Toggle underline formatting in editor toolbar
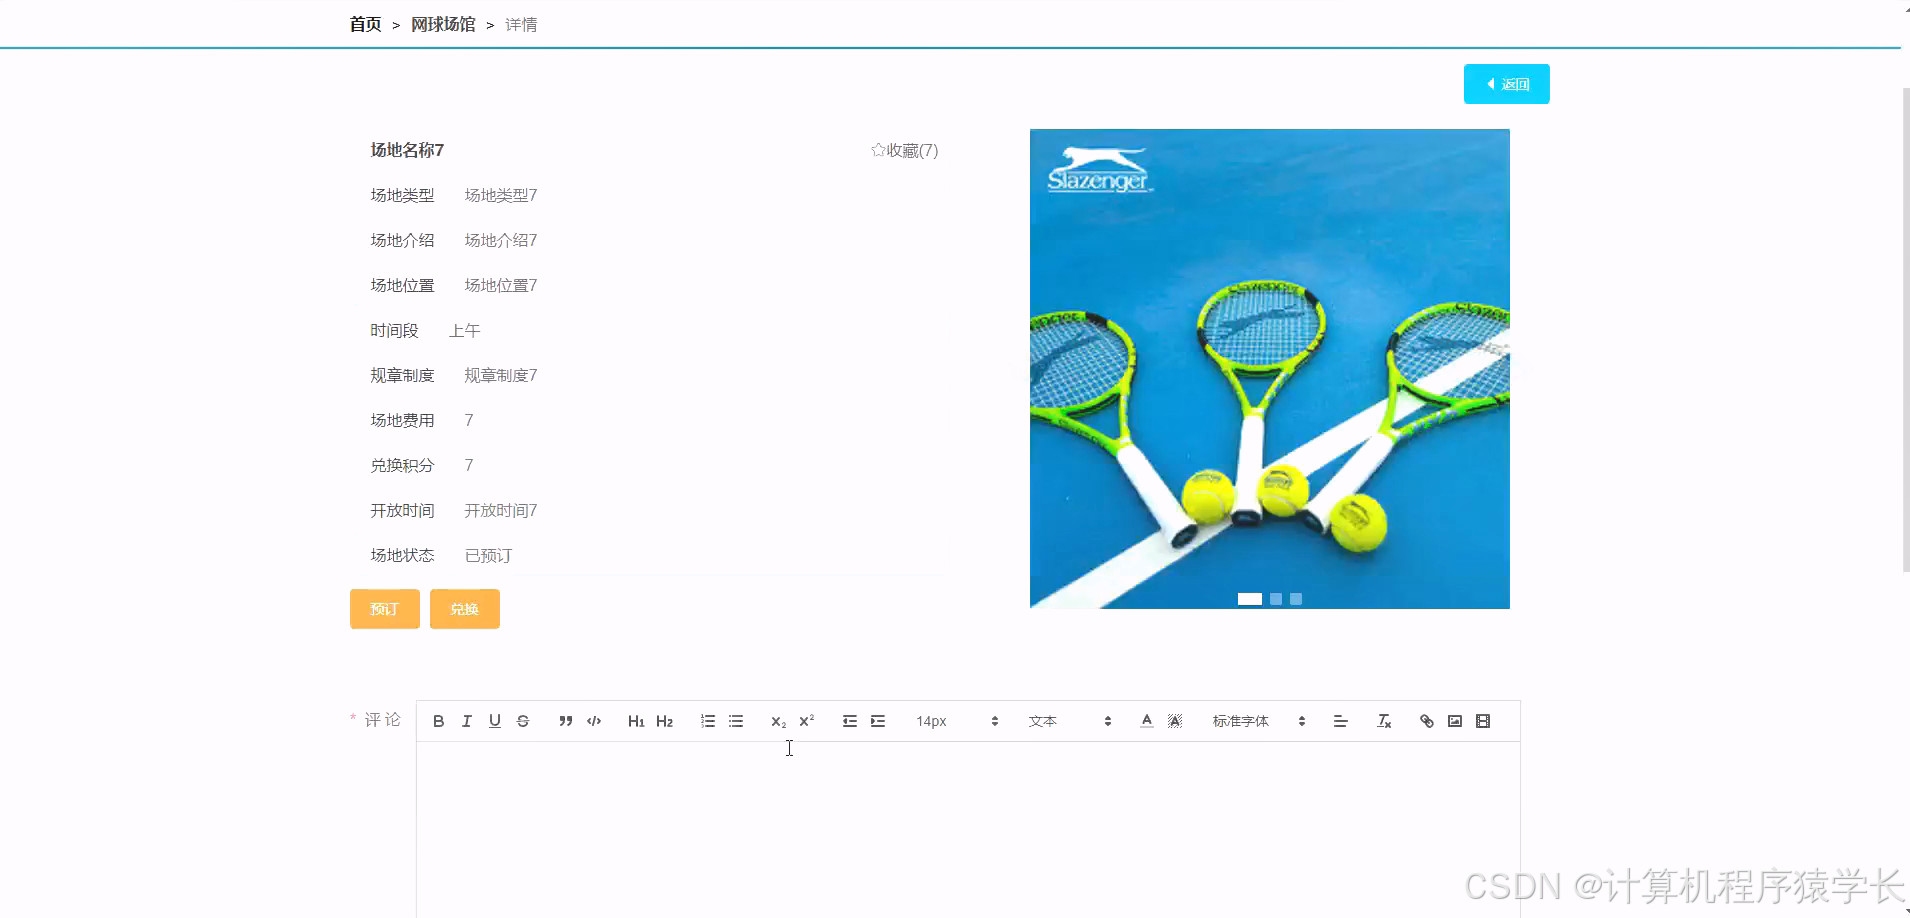 pyautogui.click(x=494, y=721)
